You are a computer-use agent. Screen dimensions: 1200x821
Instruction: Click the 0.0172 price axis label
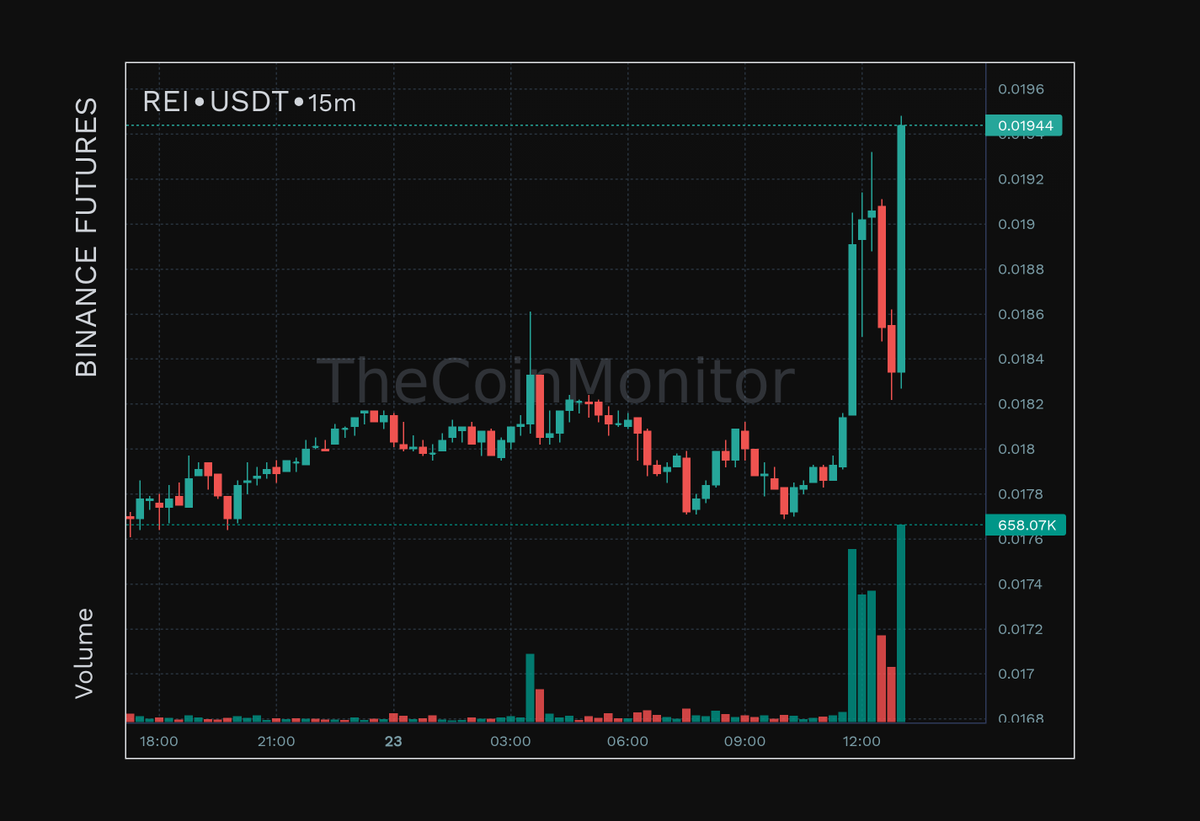pyautogui.click(x=1020, y=630)
